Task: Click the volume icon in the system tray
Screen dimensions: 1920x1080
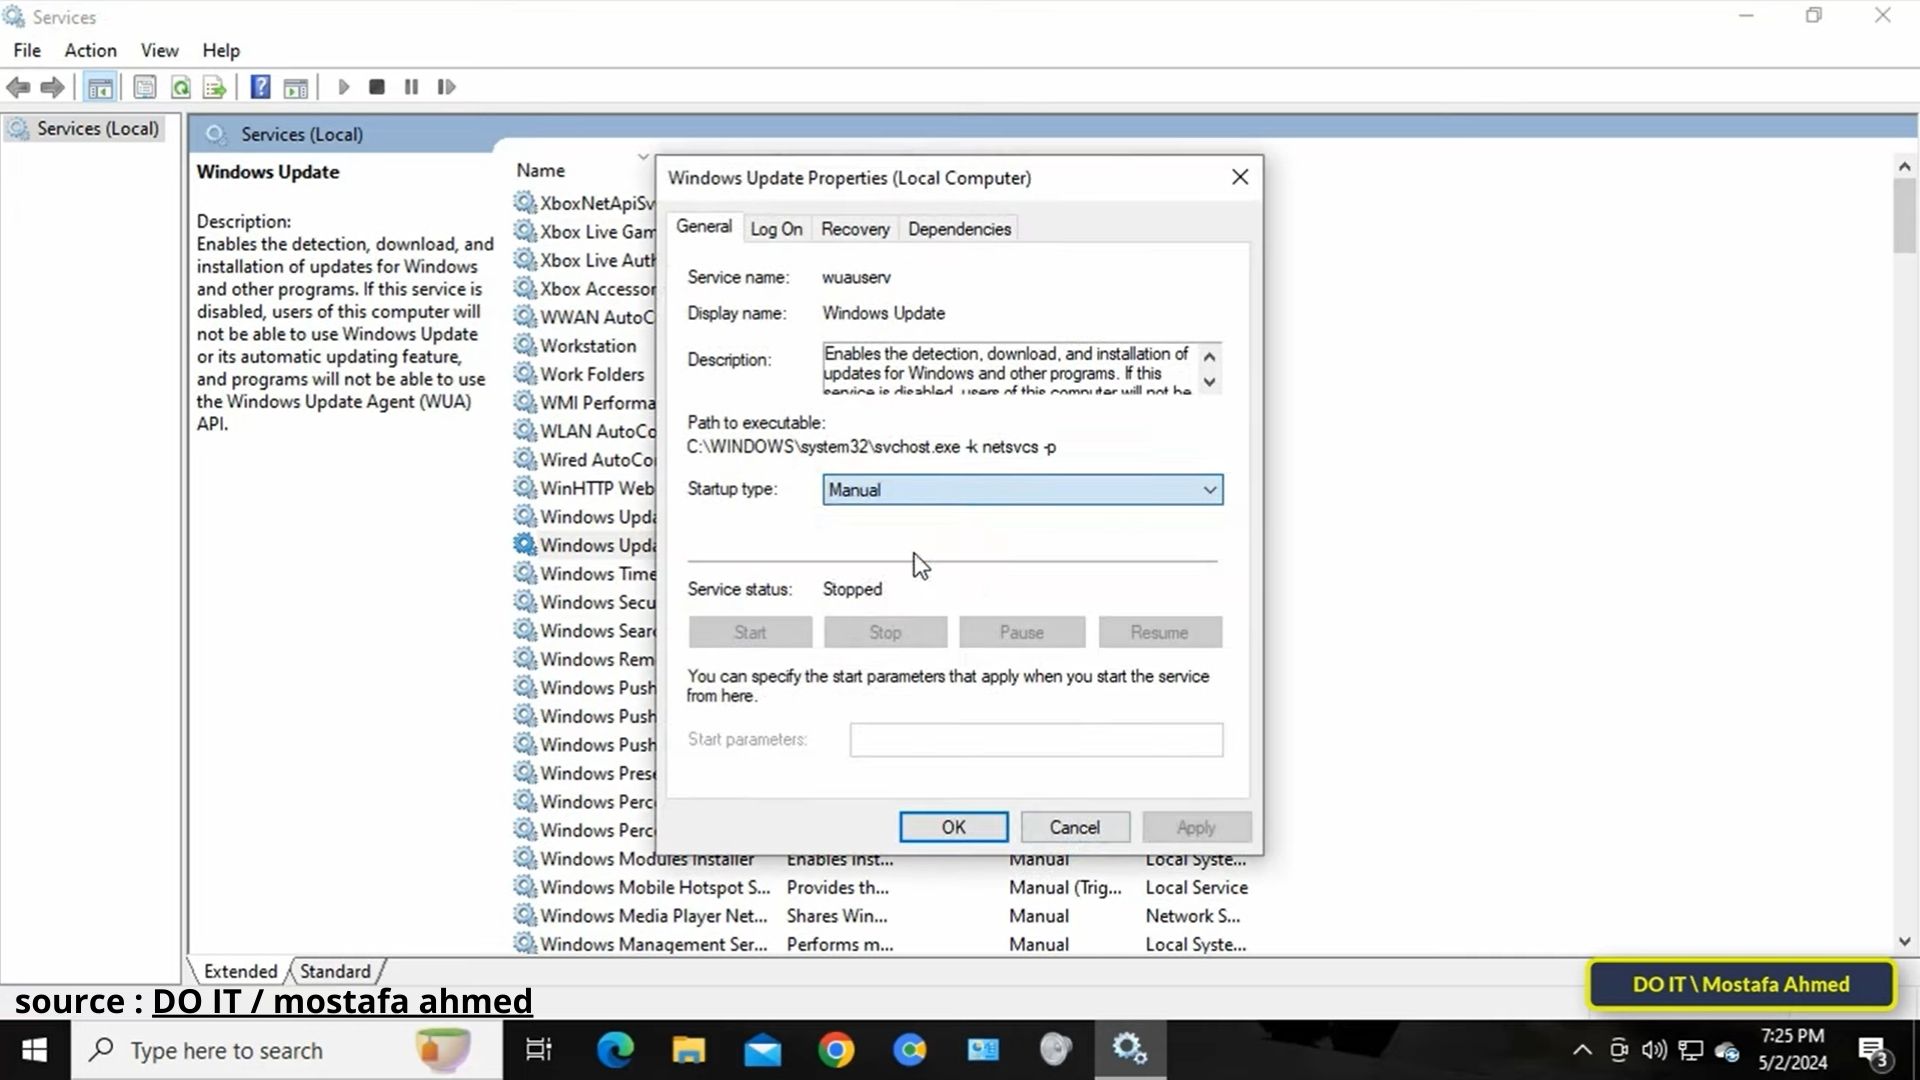Action: tap(1654, 1050)
